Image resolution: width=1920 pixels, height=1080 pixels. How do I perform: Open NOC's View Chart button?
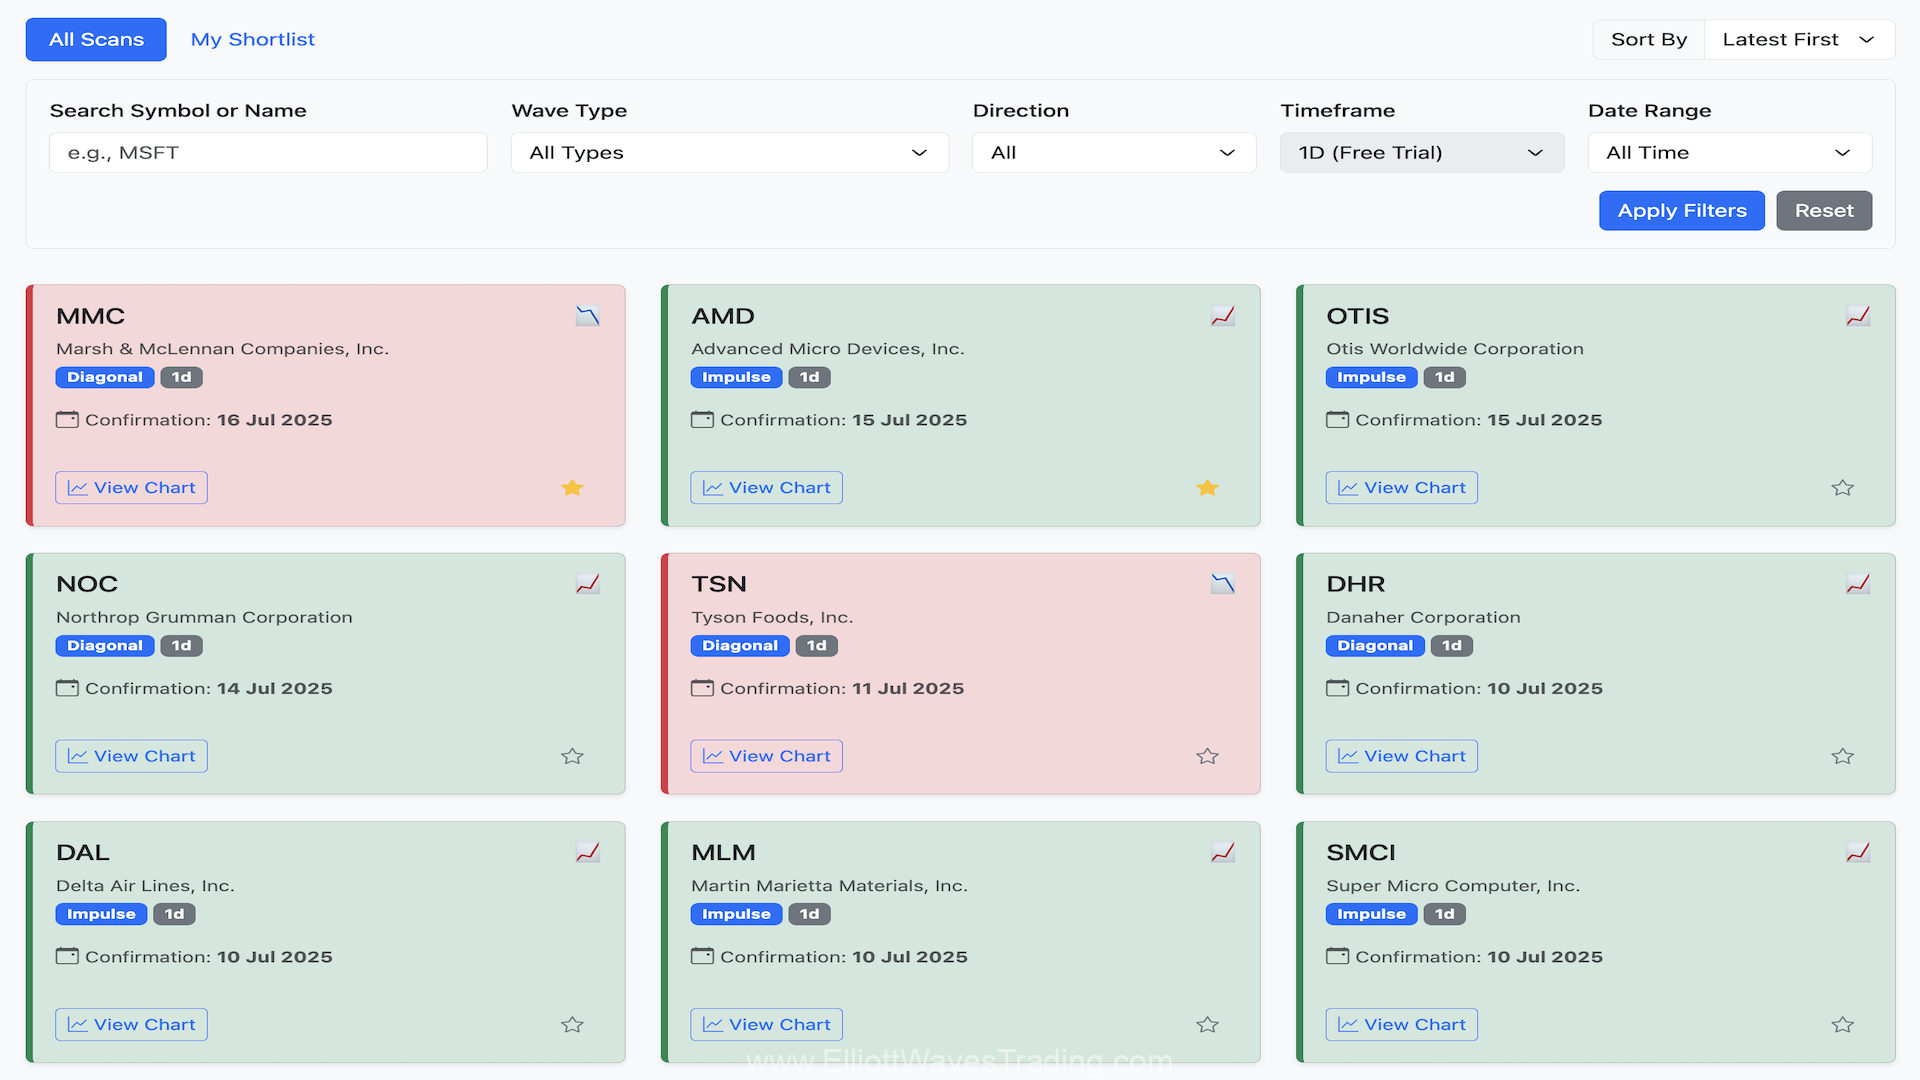(131, 756)
